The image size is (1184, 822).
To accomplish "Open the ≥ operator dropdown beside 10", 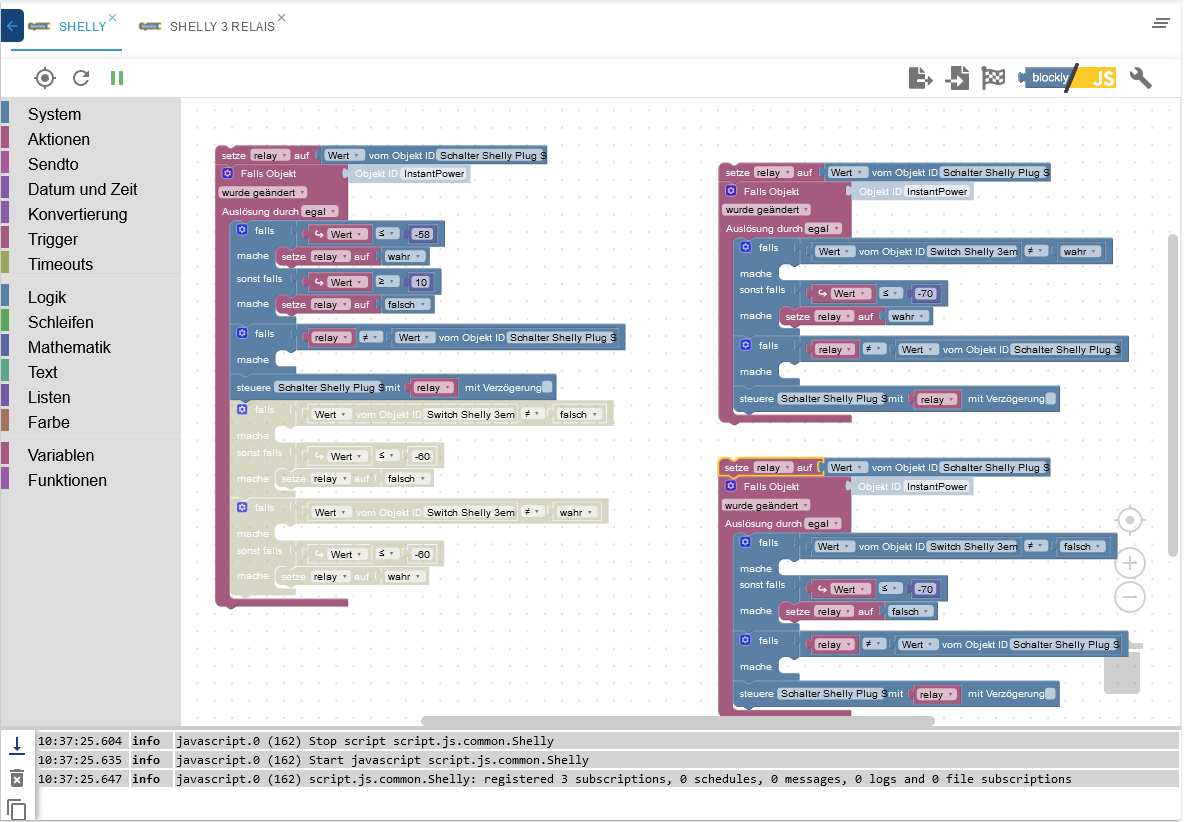I will [x=387, y=282].
